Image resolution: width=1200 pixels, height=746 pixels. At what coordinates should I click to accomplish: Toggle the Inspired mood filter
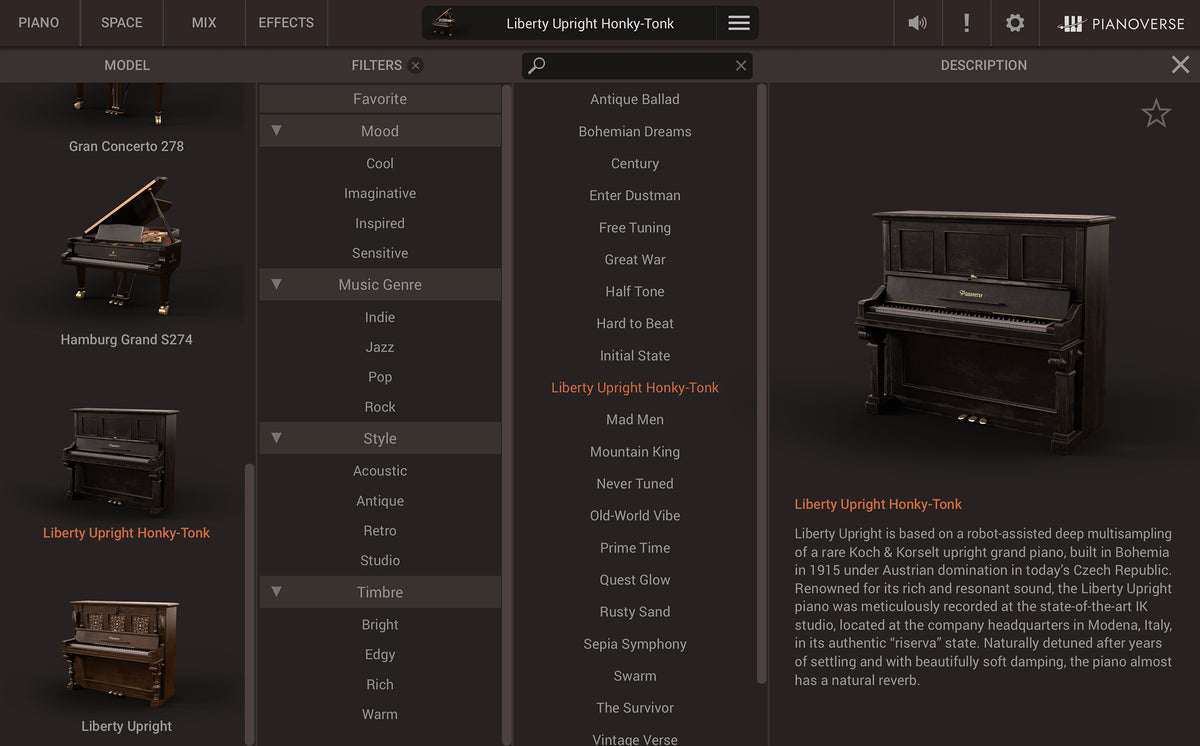pos(380,223)
